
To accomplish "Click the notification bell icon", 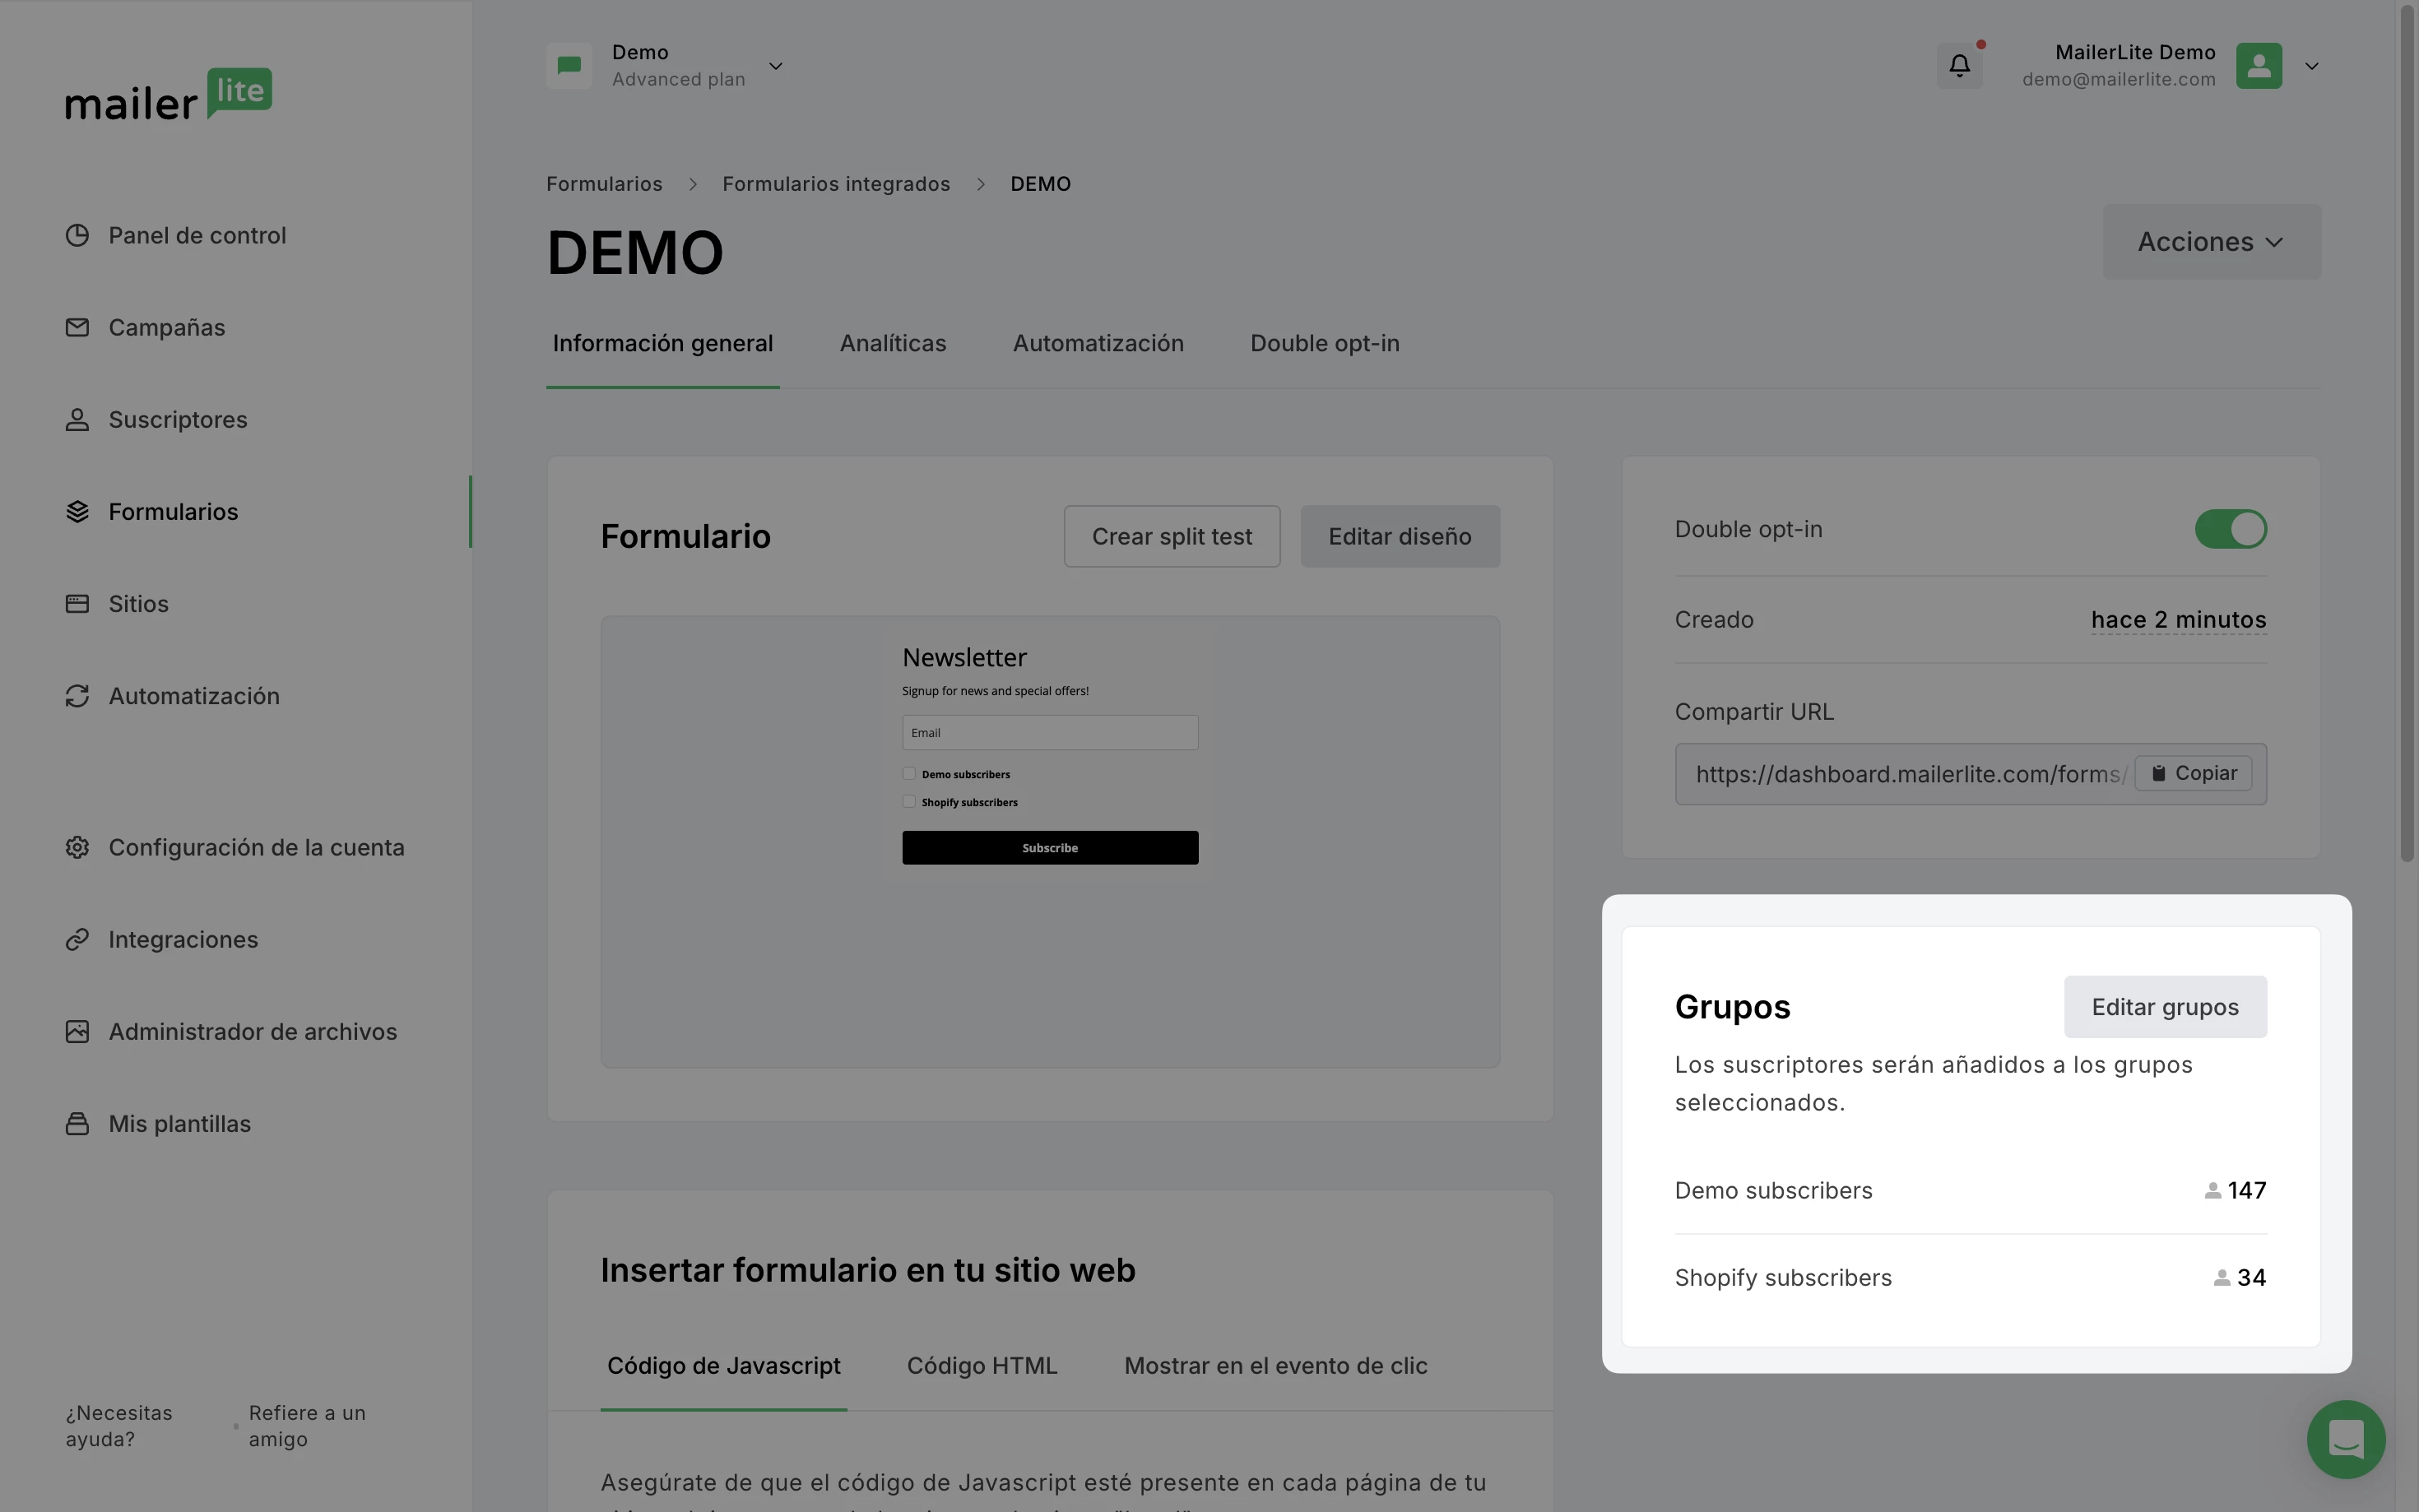I will pyautogui.click(x=1958, y=66).
